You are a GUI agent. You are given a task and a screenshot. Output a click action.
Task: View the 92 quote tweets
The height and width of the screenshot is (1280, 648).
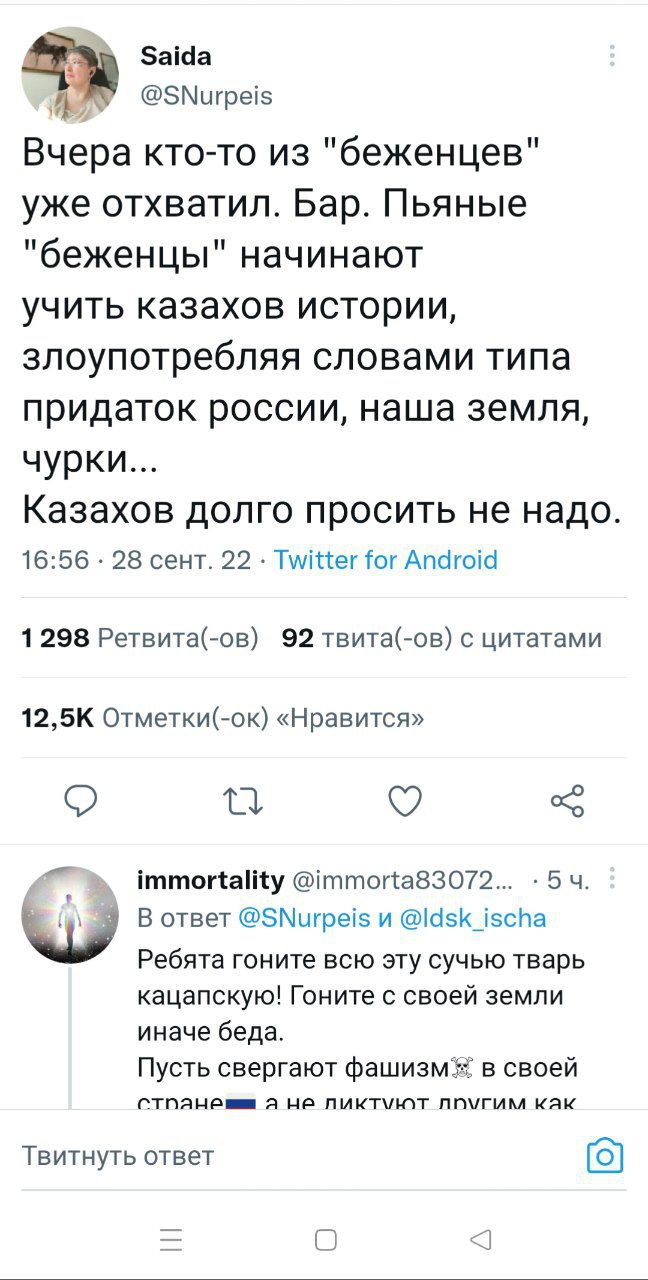click(x=442, y=638)
